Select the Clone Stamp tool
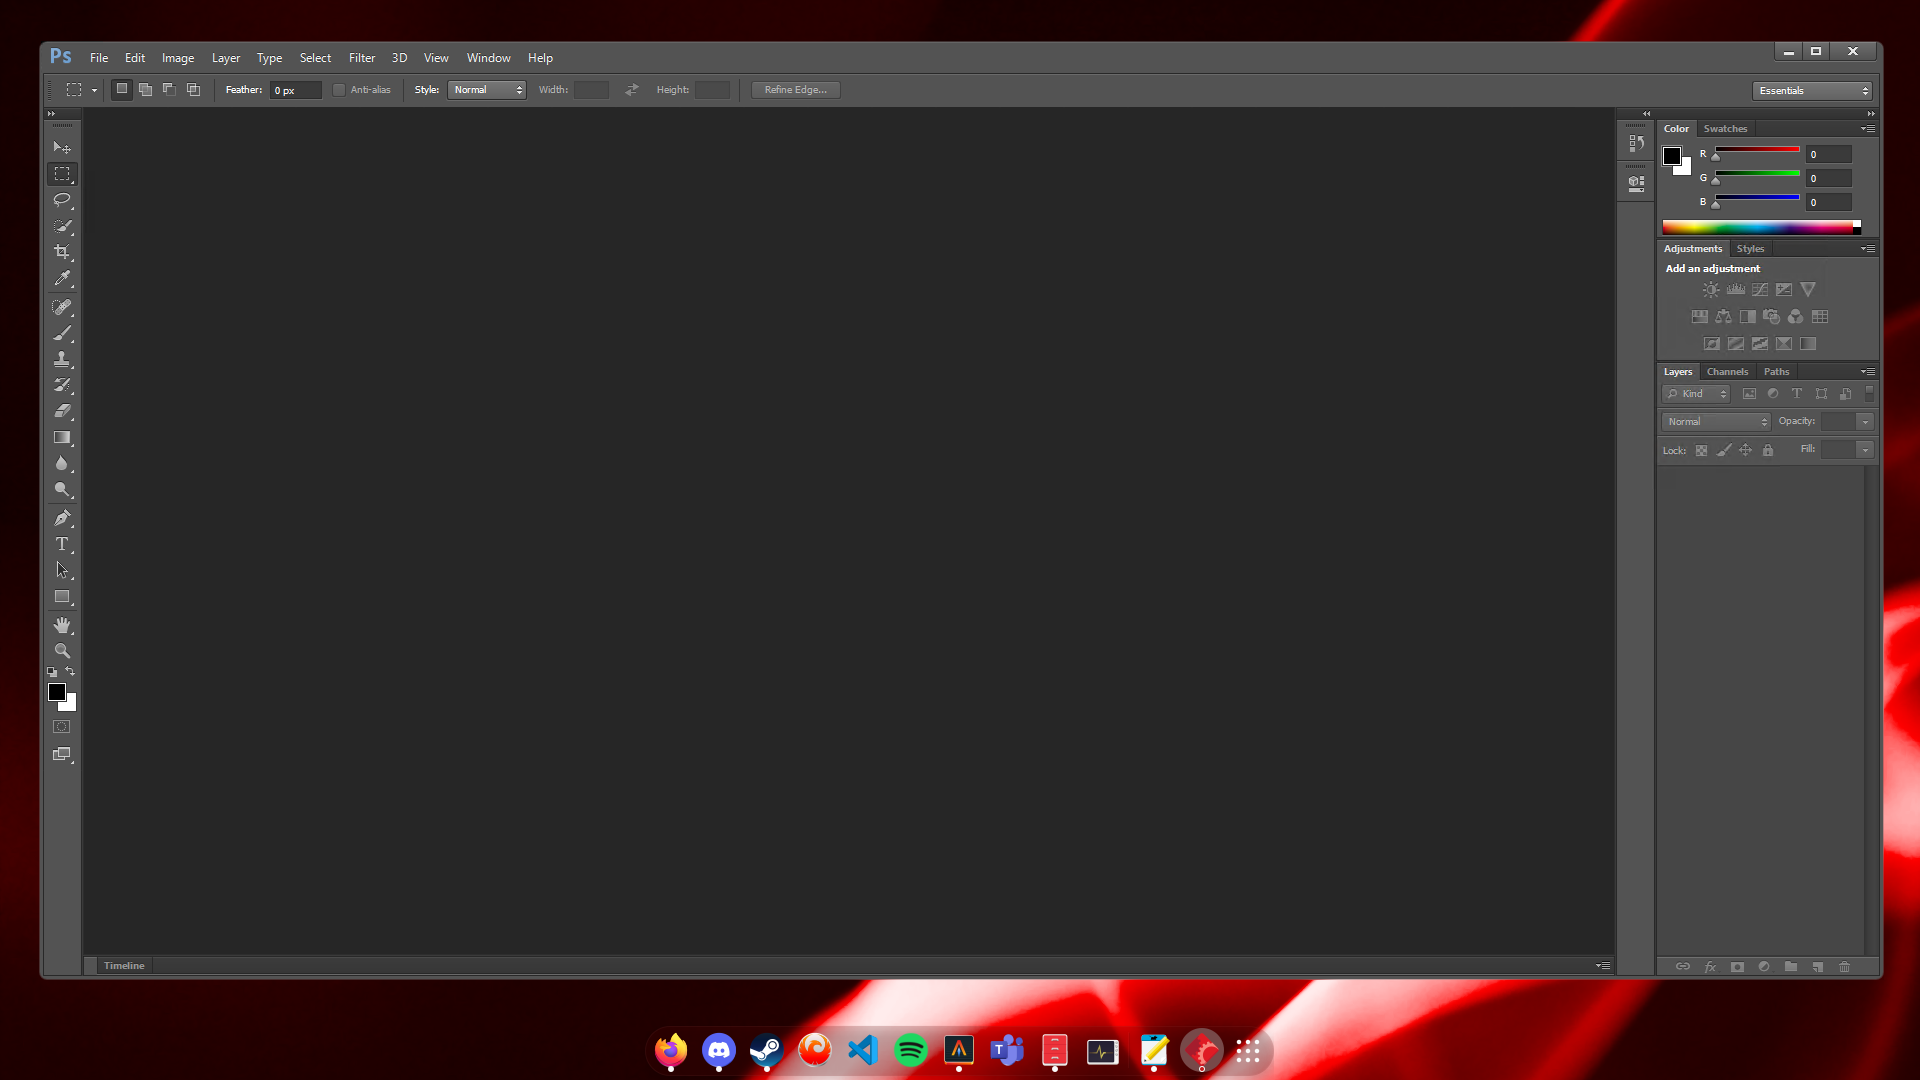Image resolution: width=1920 pixels, height=1080 pixels. point(62,359)
